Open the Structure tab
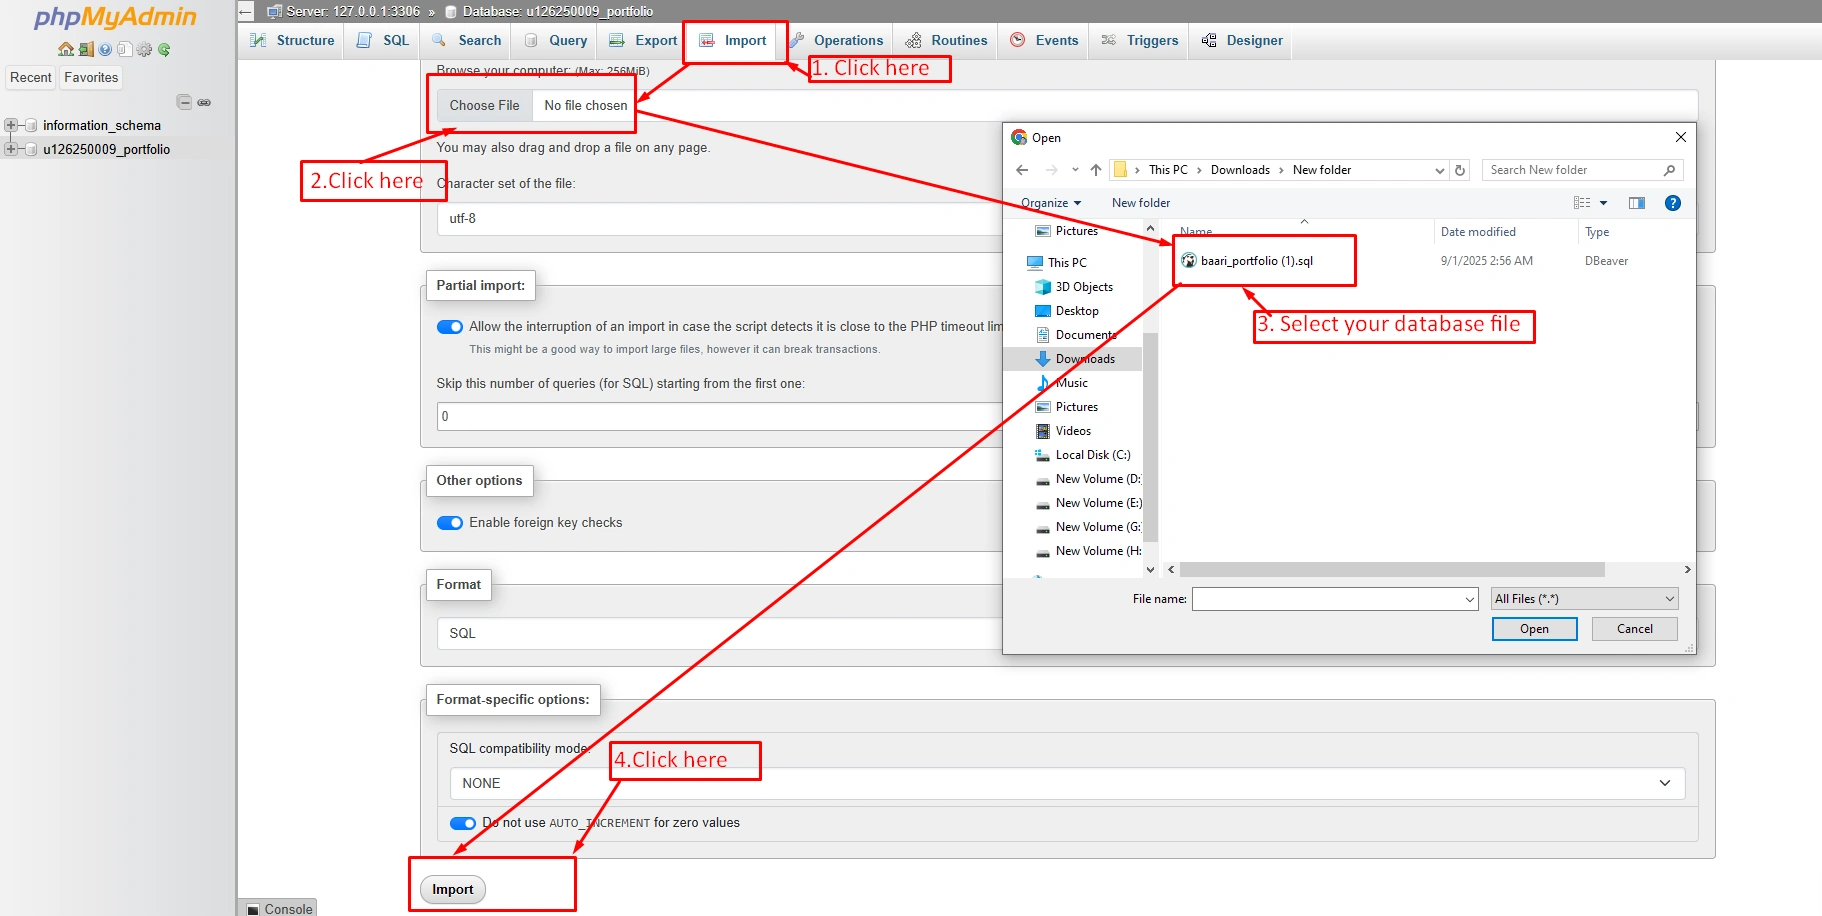This screenshot has width=1822, height=916. (x=293, y=41)
